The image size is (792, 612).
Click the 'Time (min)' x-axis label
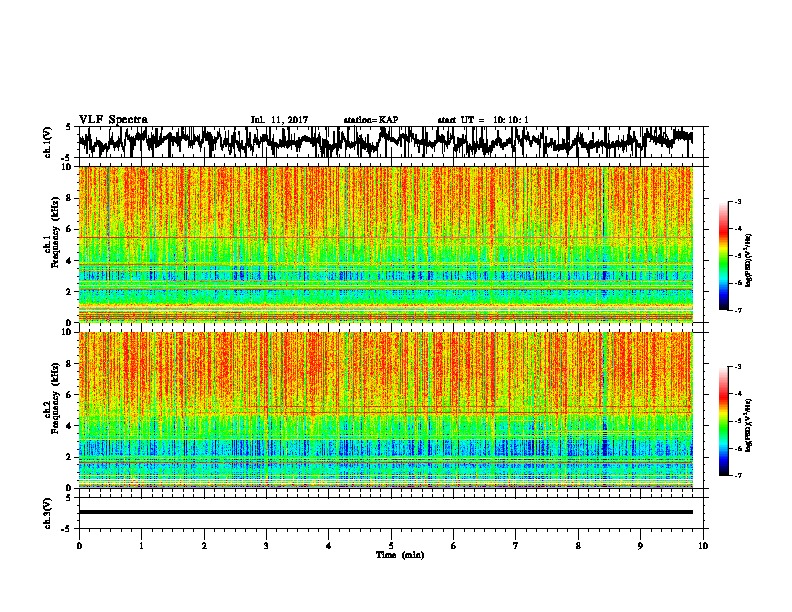click(x=400, y=555)
